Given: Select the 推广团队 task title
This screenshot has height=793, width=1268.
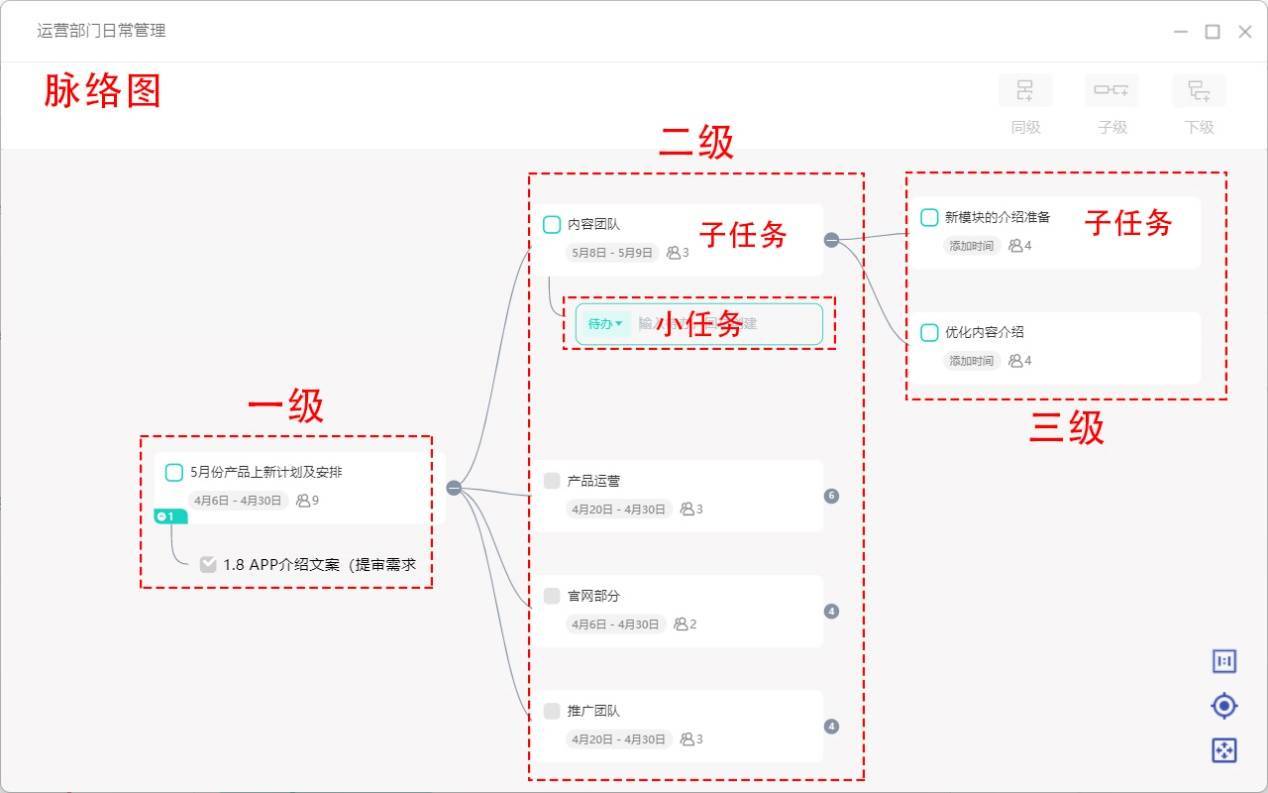Looking at the screenshot, I should click(594, 711).
